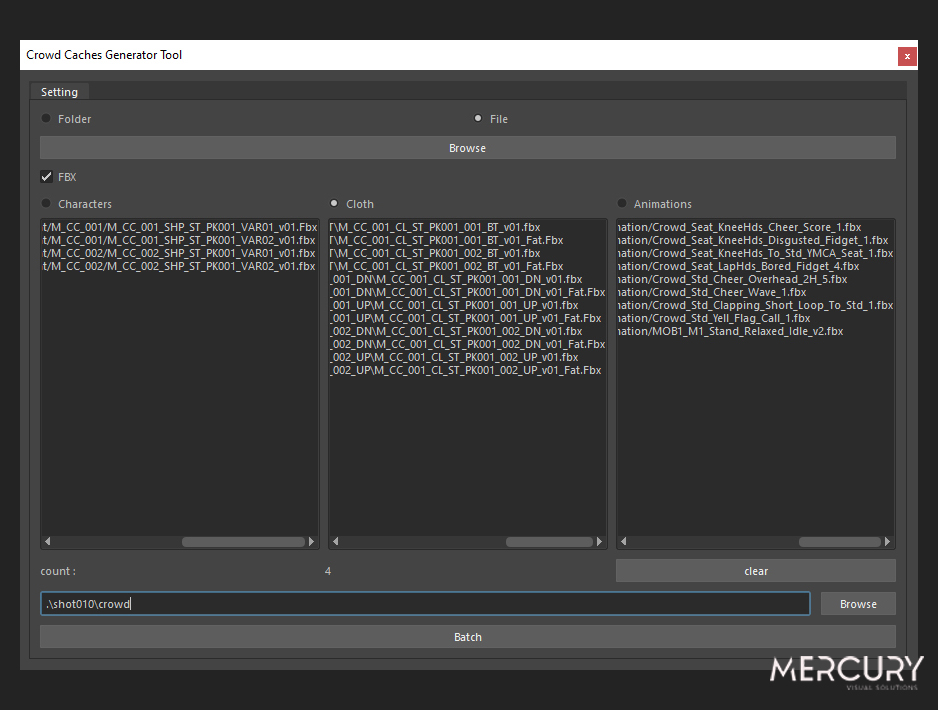Select the Folder radio button
This screenshot has height=710, width=938.
[46, 119]
